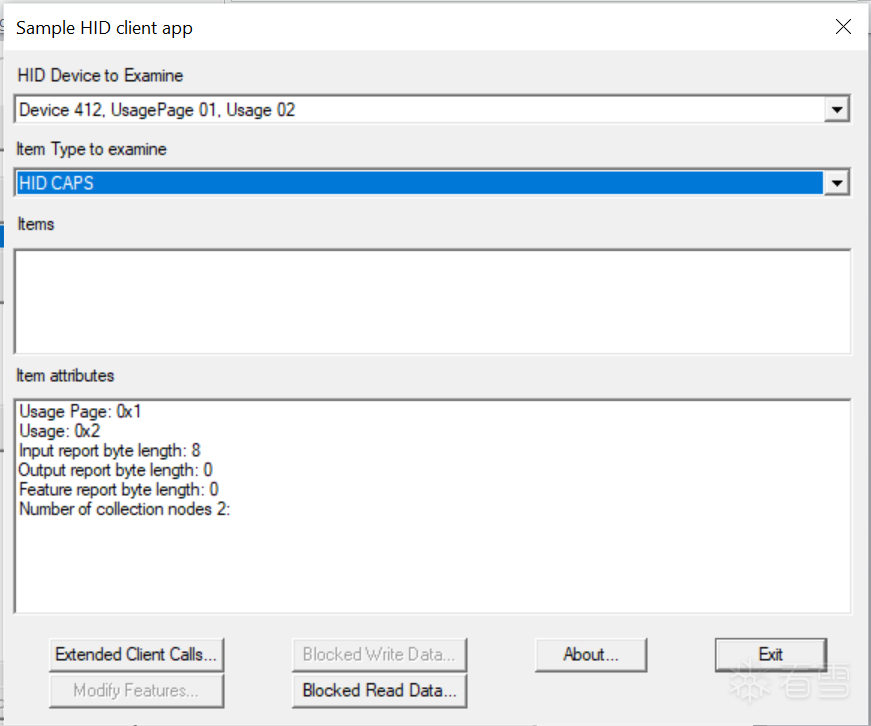Open Extended Client Calls

pos(136,655)
